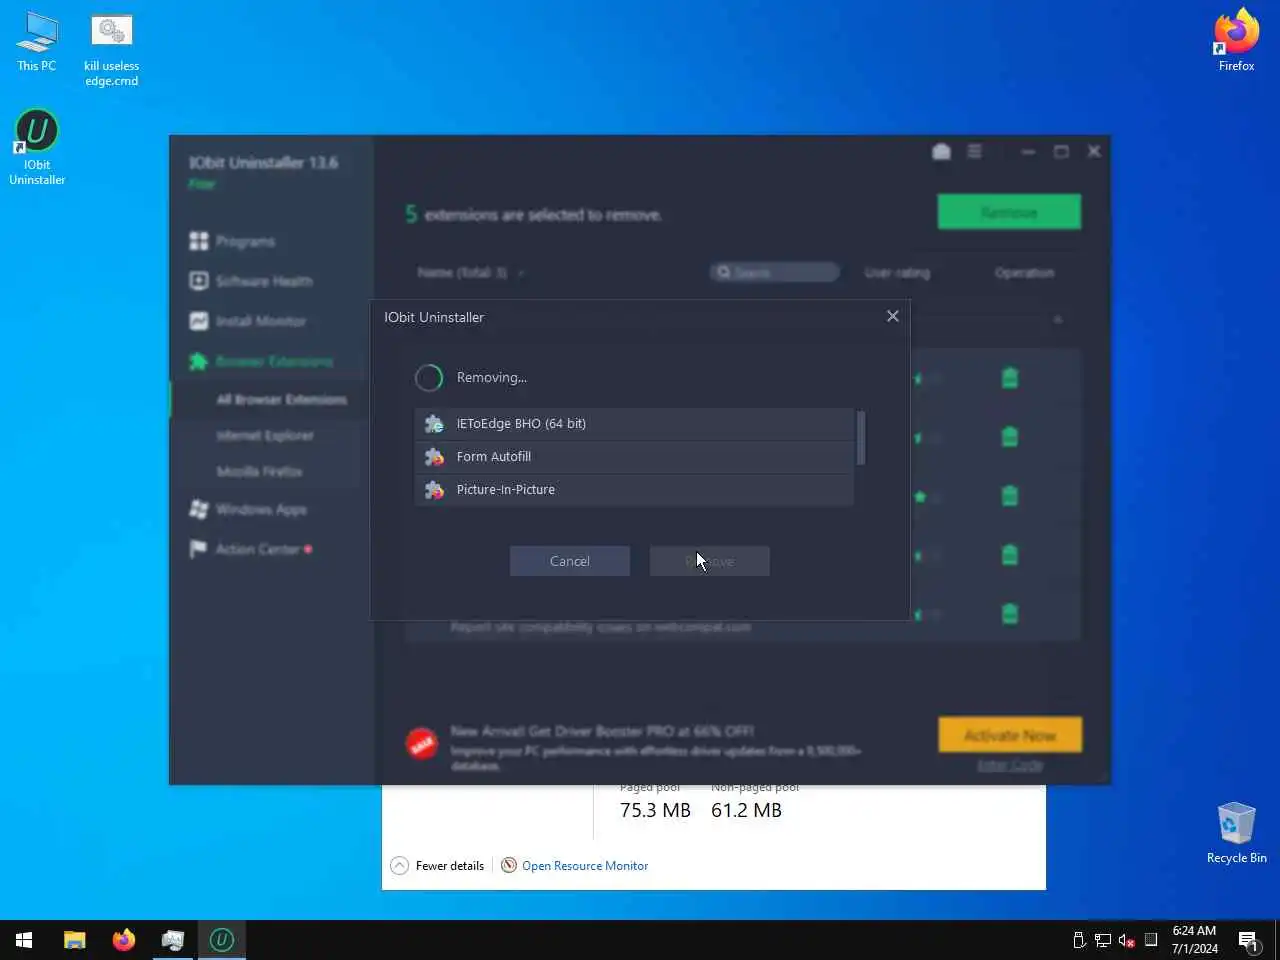Open the Programs section in the sidebar
1280x960 pixels.
pyautogui.click(x=245, y=241)
